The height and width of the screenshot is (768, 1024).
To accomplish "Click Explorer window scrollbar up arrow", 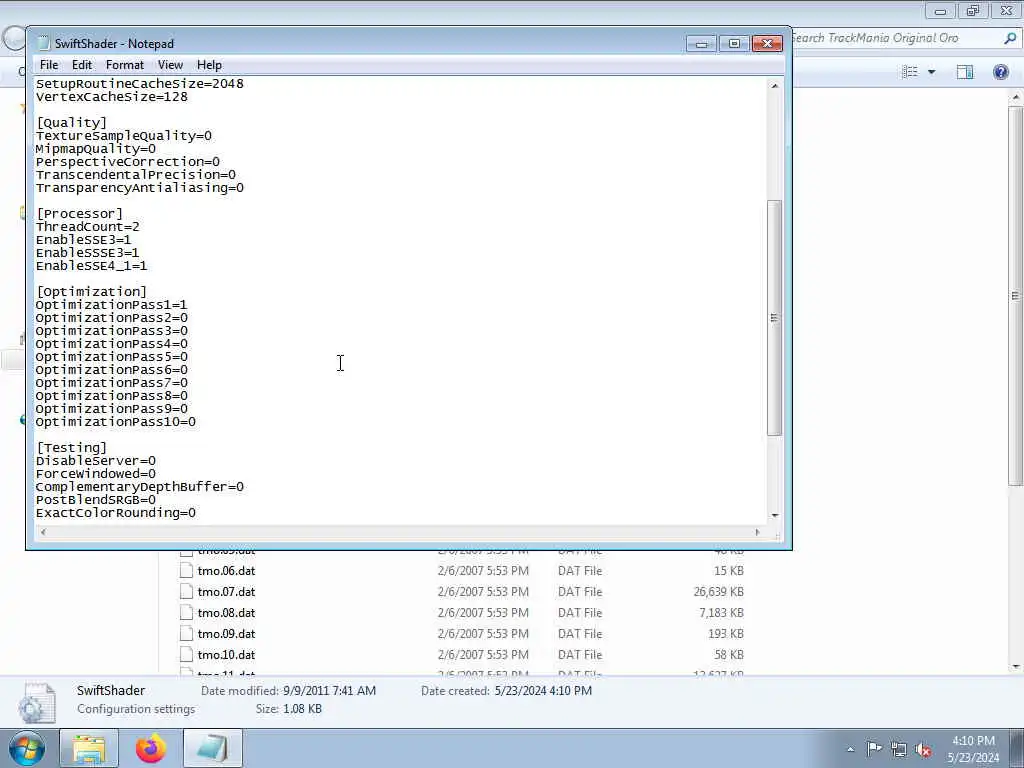I will tap(1016, 97).
